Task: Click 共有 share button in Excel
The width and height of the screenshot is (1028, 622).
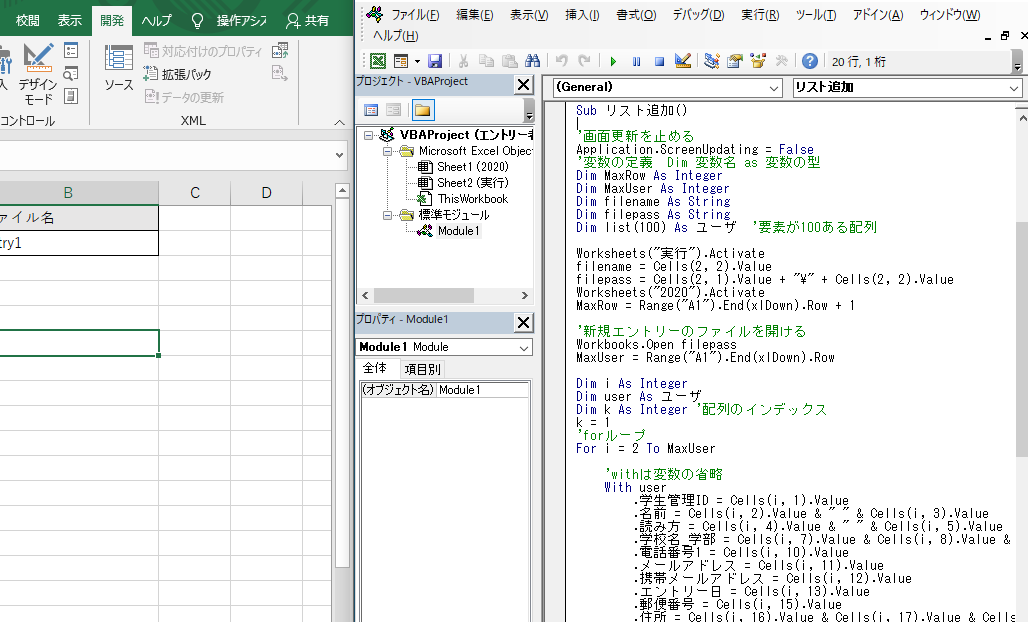Action: coord(307,20)
